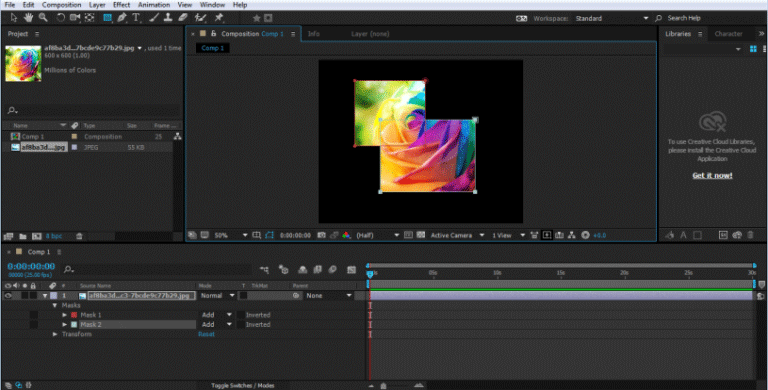The height and width of the screenshot is (390, 768).
Task: Open the 1 View layout dropdown
Action: tap(508, 235)
